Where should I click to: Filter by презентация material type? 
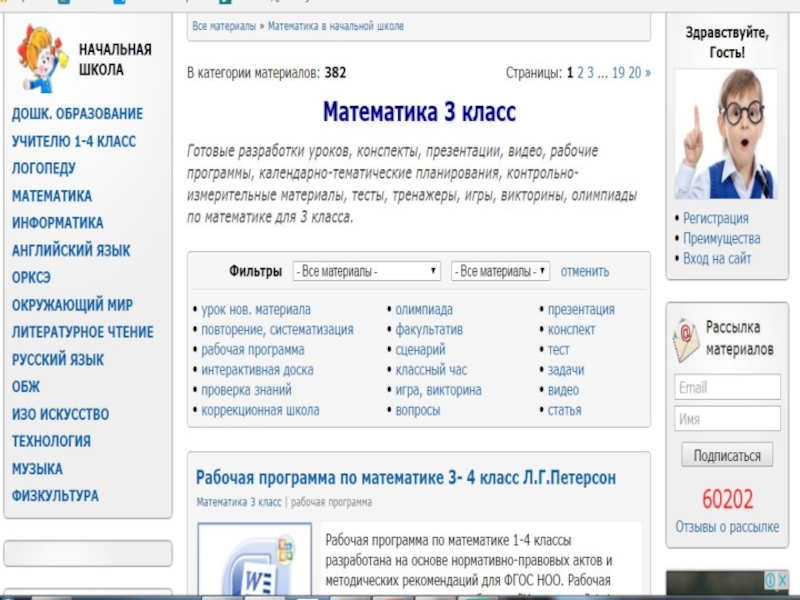coord(581,310)
